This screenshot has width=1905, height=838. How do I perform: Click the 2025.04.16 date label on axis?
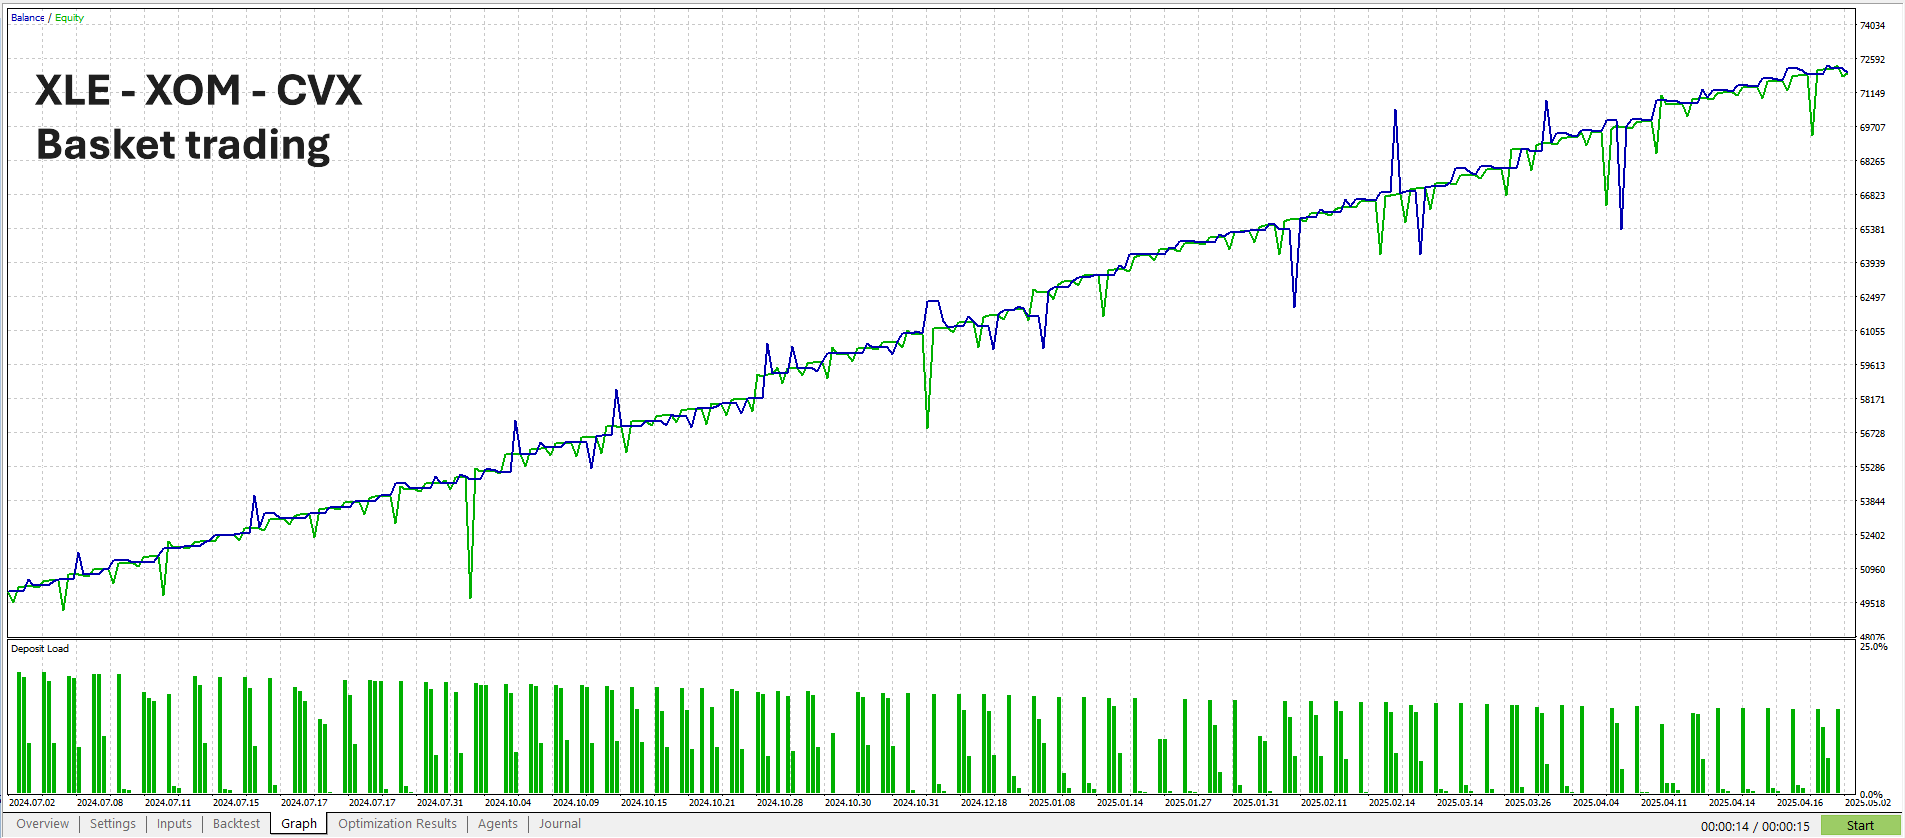click(x=1800, y=802)
